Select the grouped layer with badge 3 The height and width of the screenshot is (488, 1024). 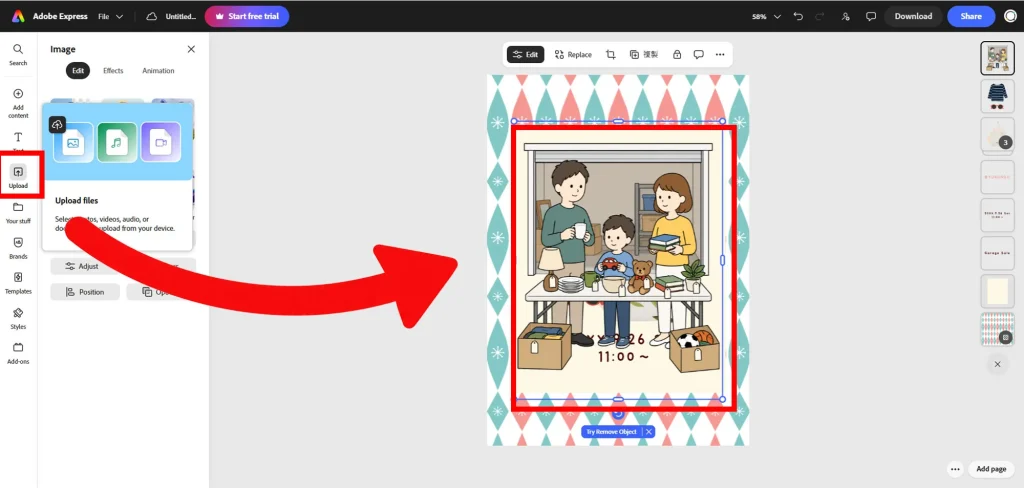[x=997, y=135]
